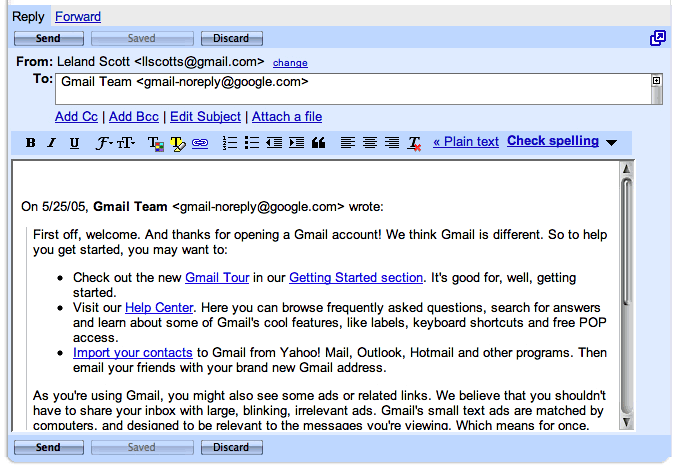
Task: Attach a file to the reply
Action: [287, 116]
